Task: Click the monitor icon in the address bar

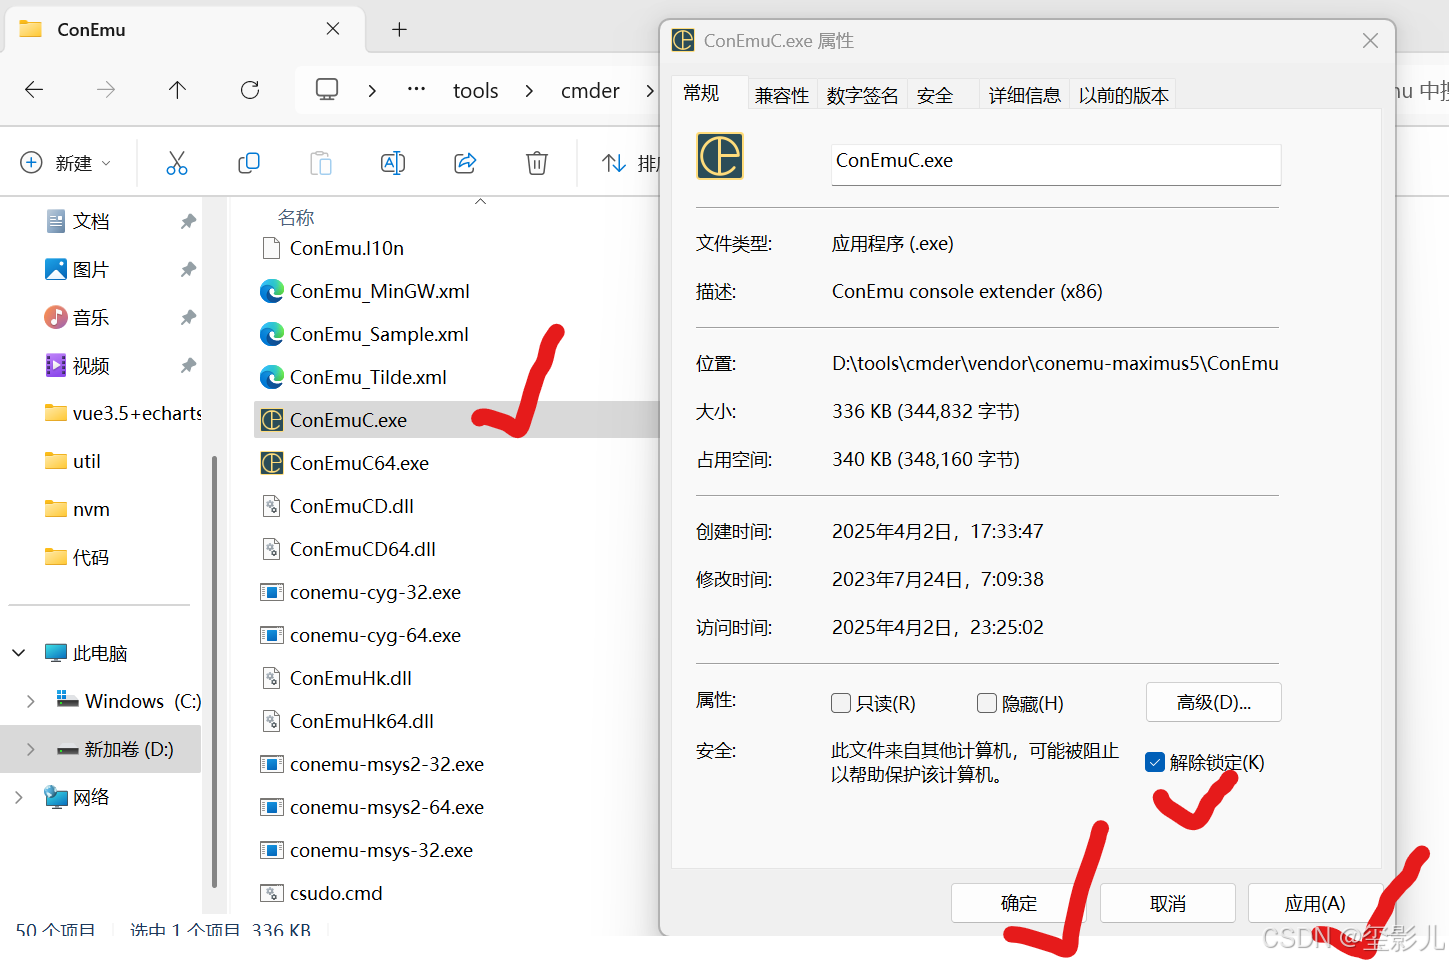Action: pos(327,89)
